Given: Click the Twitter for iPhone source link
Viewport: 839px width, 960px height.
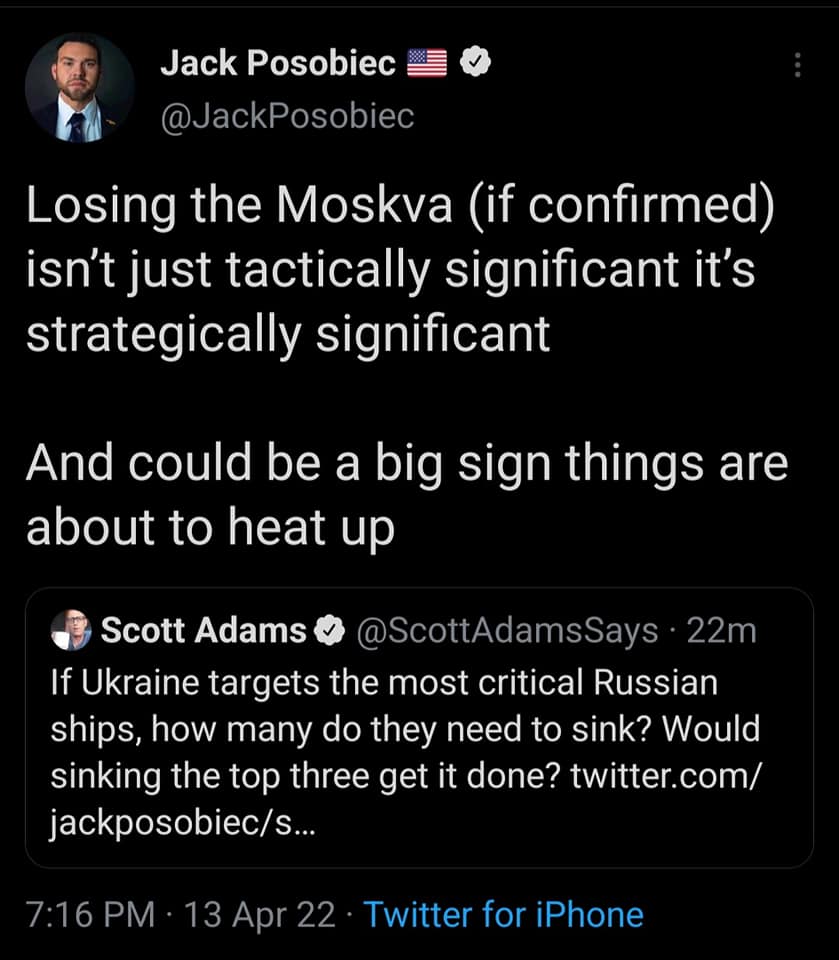Looking at the screenshot, I should tap(503, 914).
